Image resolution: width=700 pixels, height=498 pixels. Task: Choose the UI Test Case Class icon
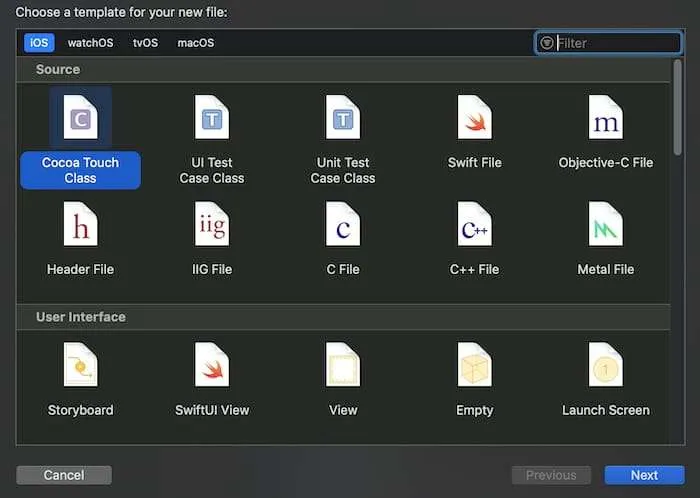pos(212,117)
